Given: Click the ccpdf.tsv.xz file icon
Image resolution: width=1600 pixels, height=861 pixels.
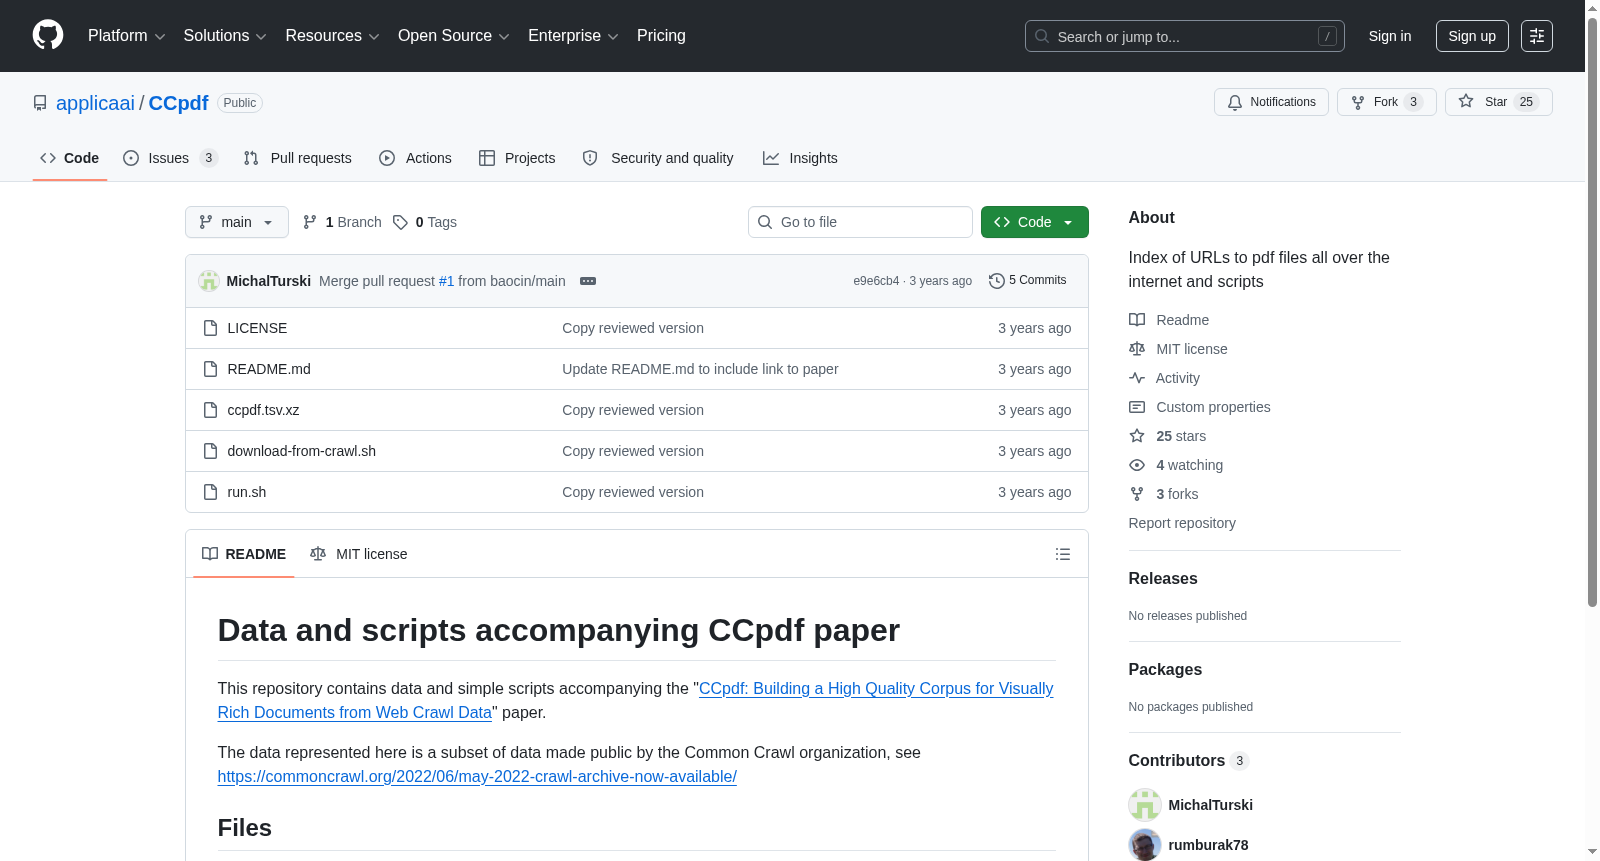Looking at the screenshot, I should pyautogui.click(x=210, y=410).
